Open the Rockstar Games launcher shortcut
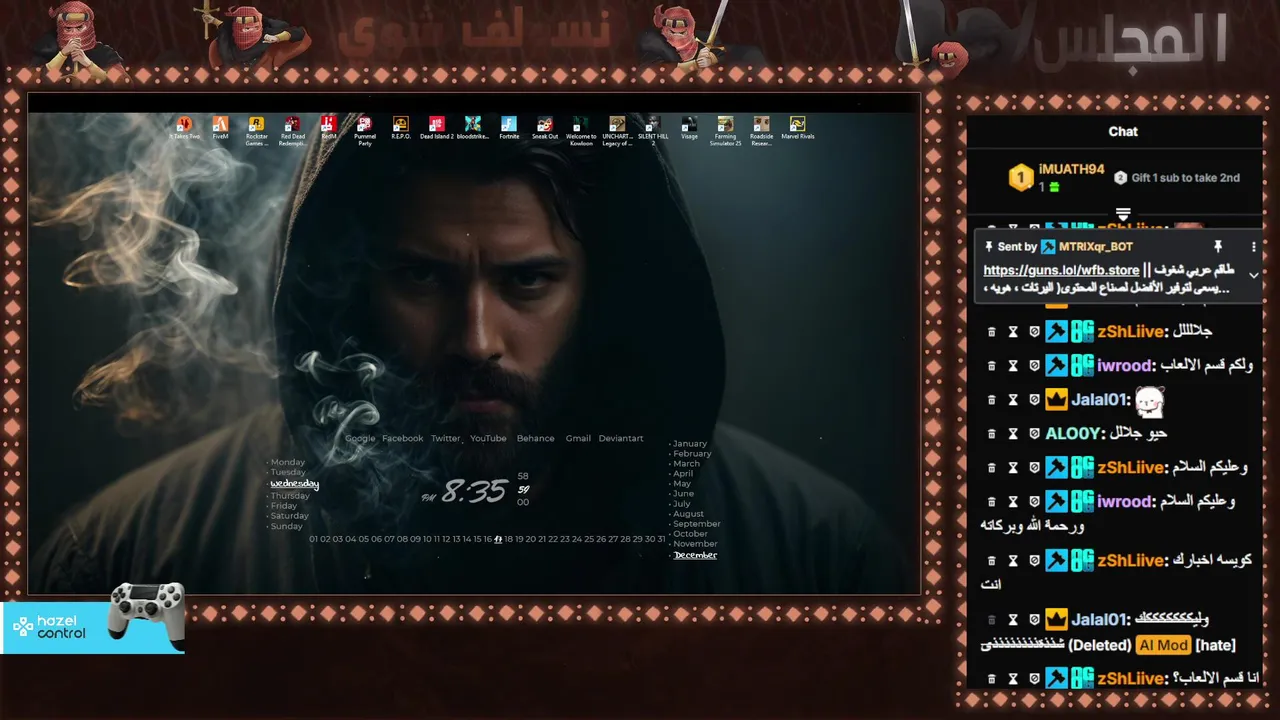 pyautogui.click(x=256, y=130)
